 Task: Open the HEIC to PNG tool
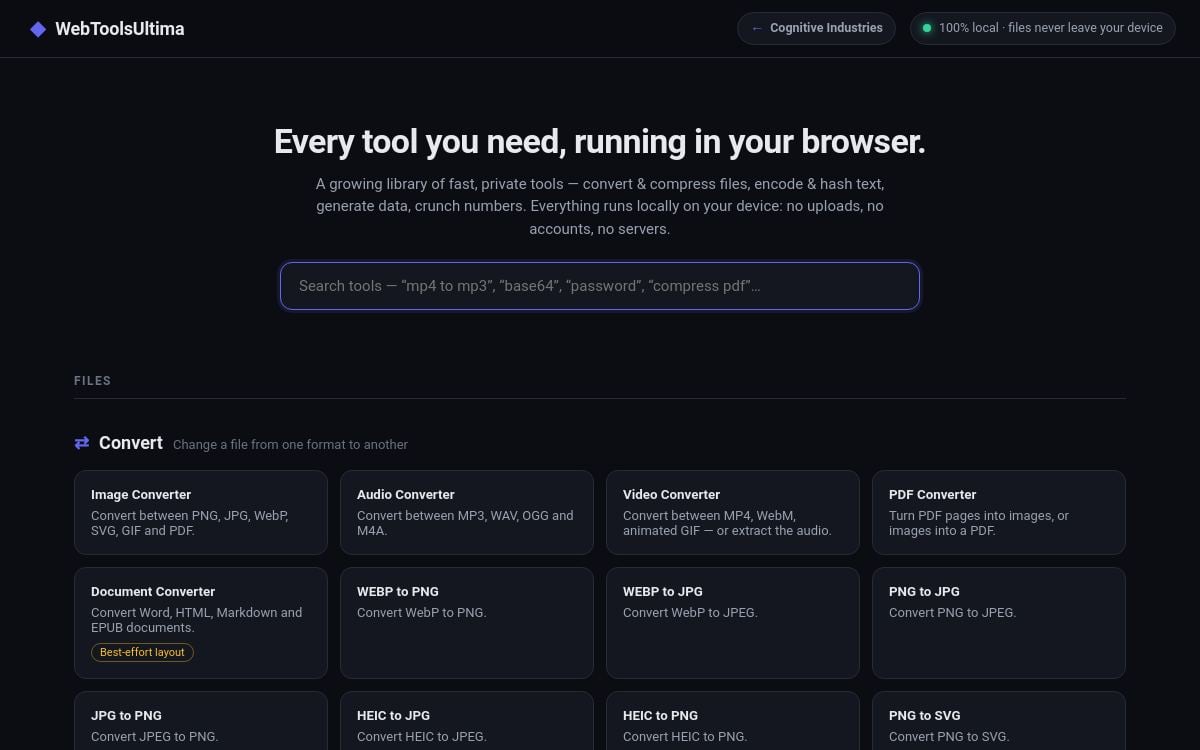click(x=733, y=721)
